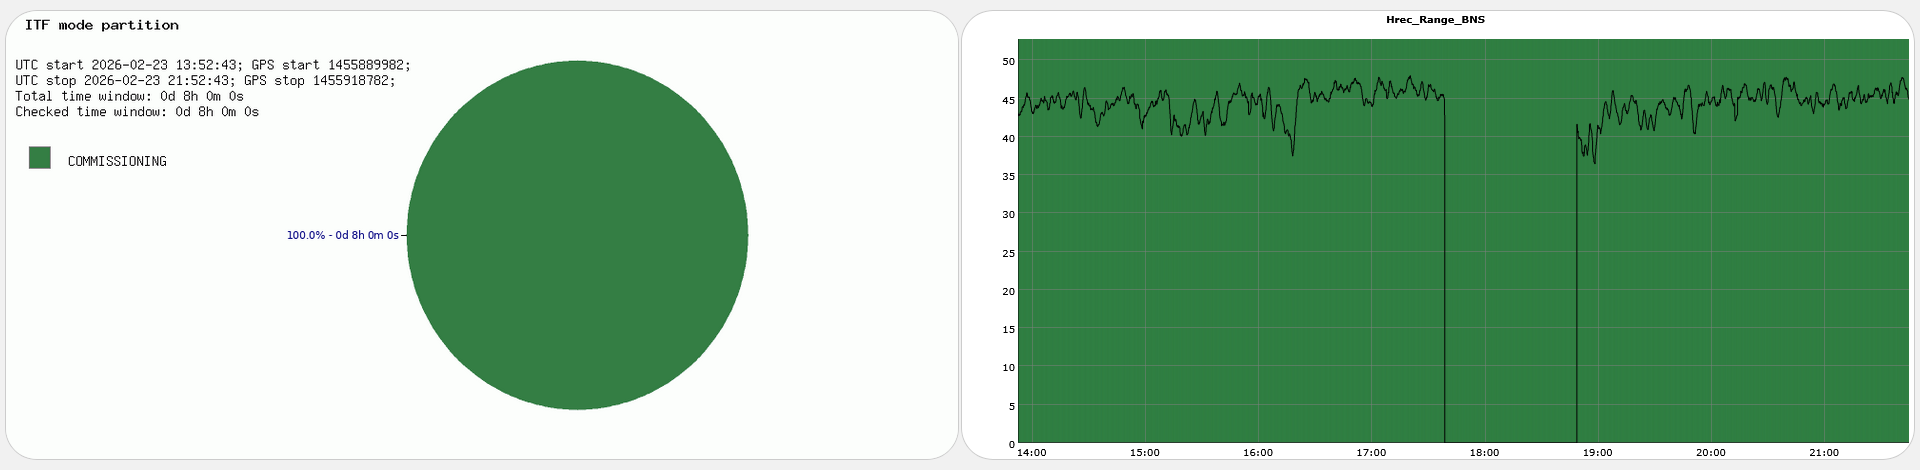The image size is (1920, 470).
Task: Click the green pie chart circle
Action: tap(577, 236)
